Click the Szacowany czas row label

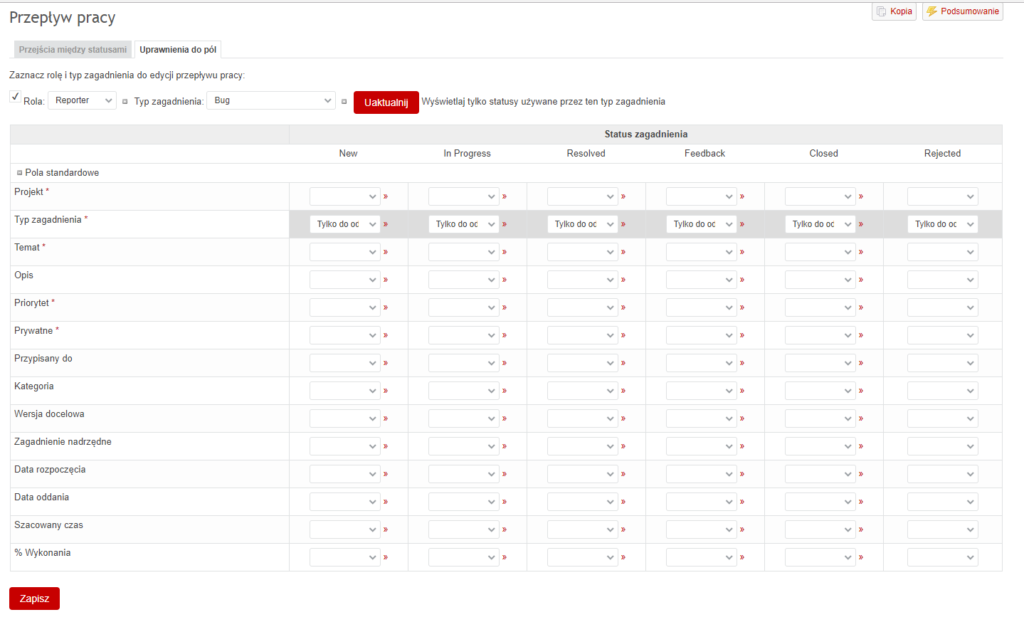pos(48,525)
